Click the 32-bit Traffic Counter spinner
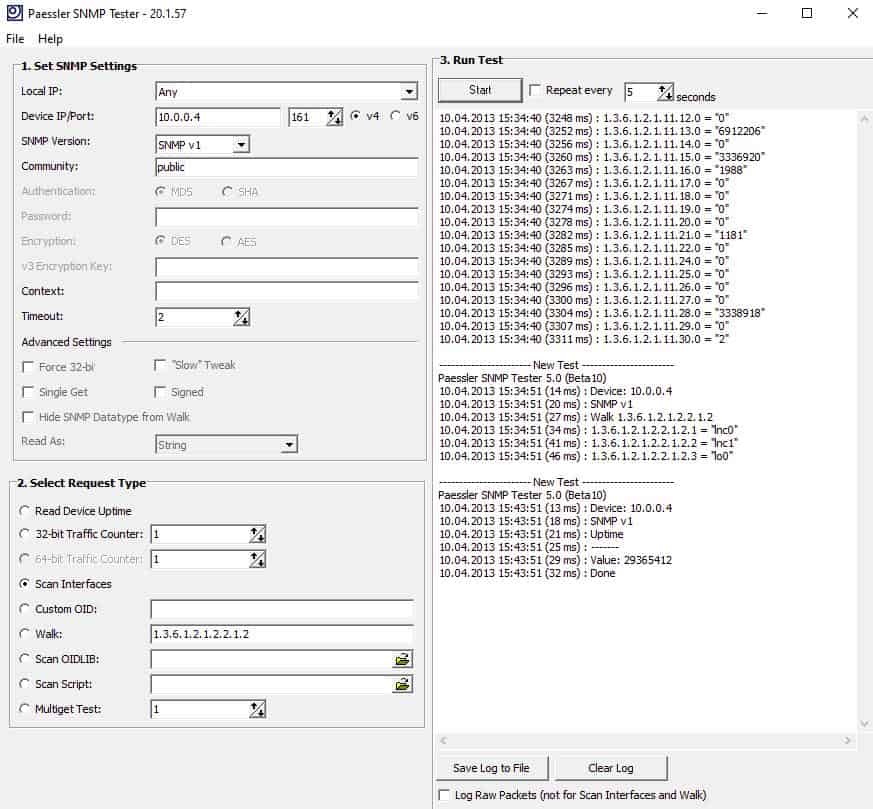This screenshot has height=809, width=873. (x=257, y=534)
